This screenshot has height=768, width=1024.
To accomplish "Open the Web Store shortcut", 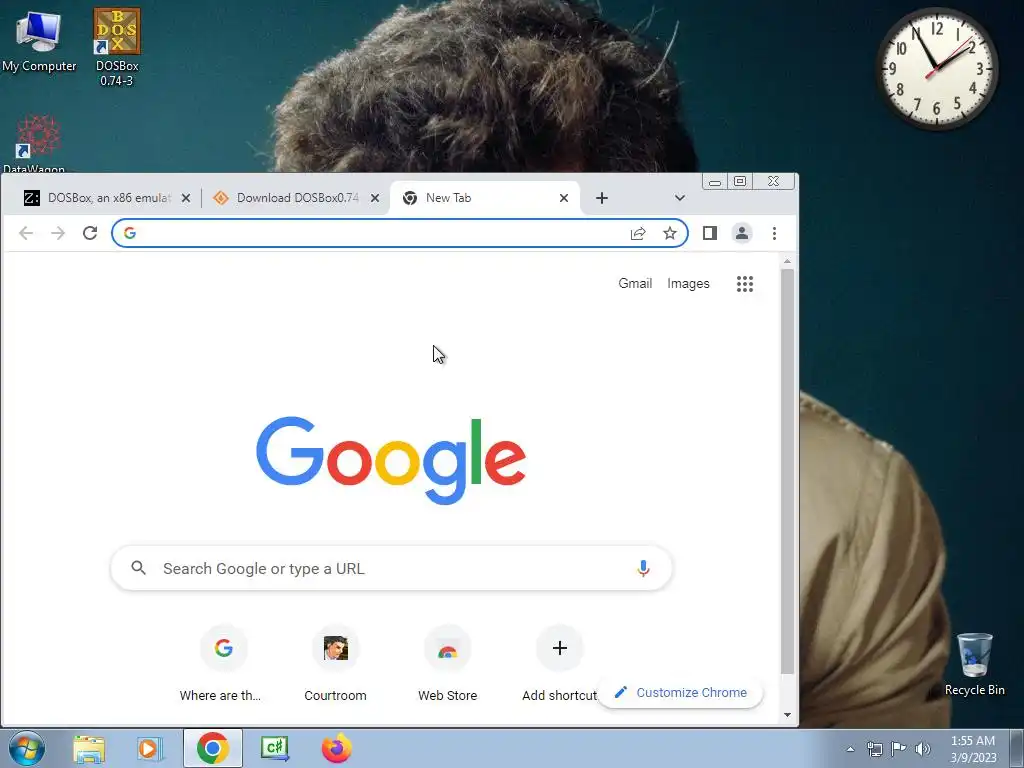I will (447, 664).
